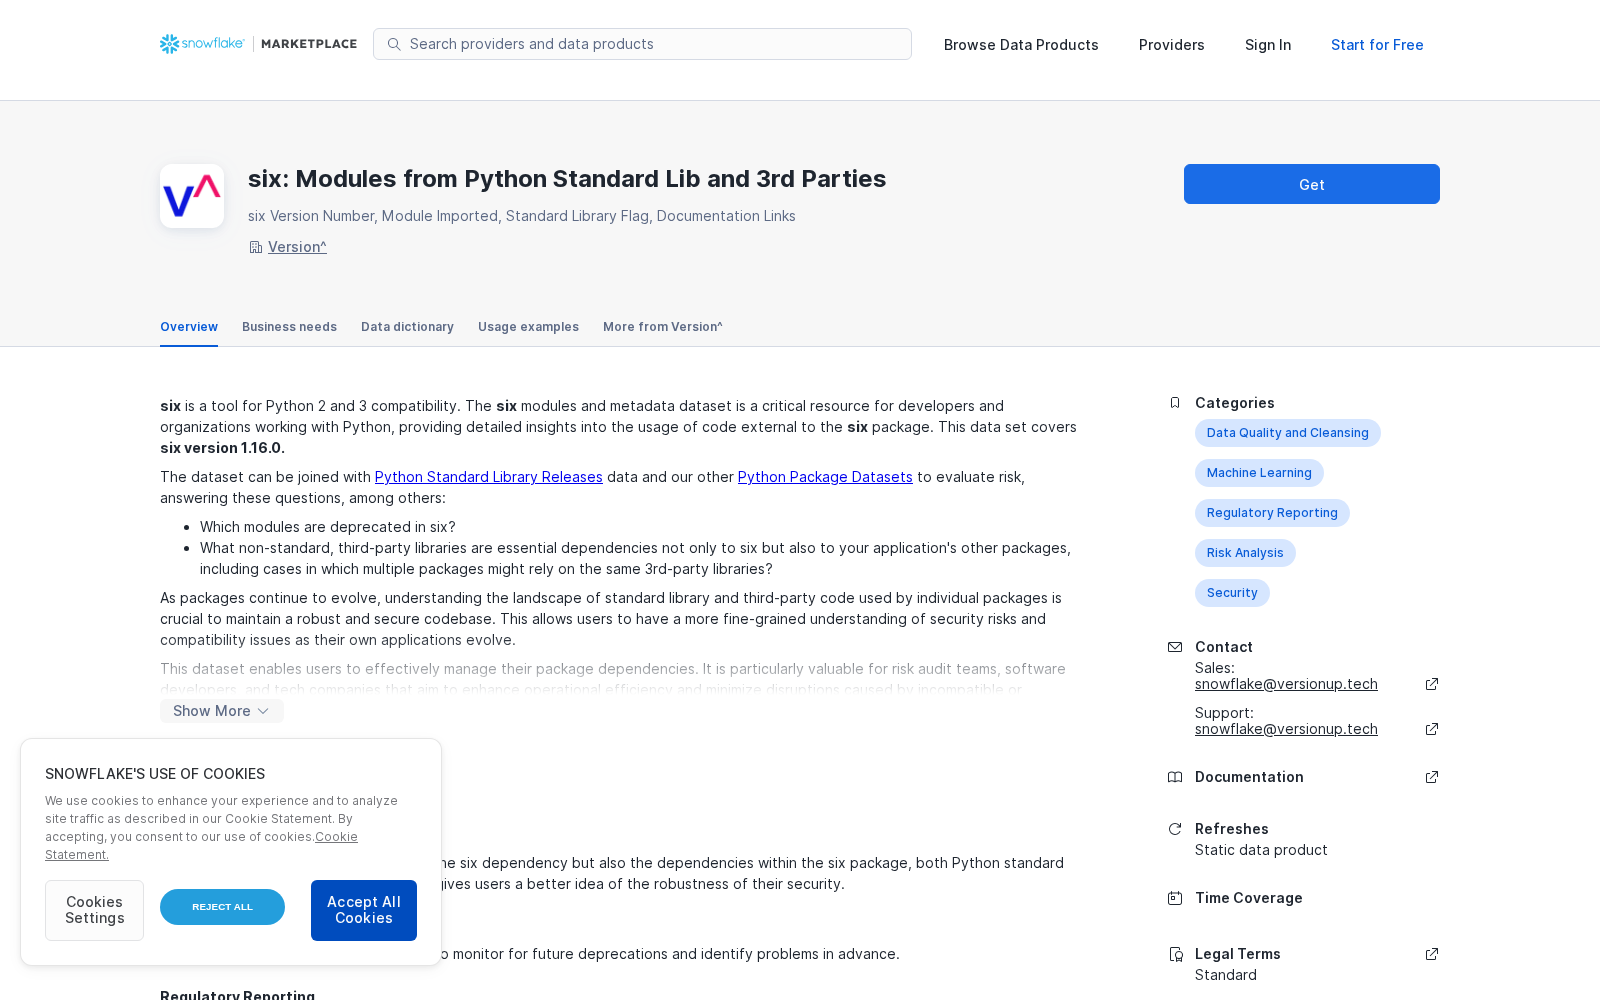The image size is (1600, 1000).
Task: Click the Snowflake logo
Action: coord(202,44)
